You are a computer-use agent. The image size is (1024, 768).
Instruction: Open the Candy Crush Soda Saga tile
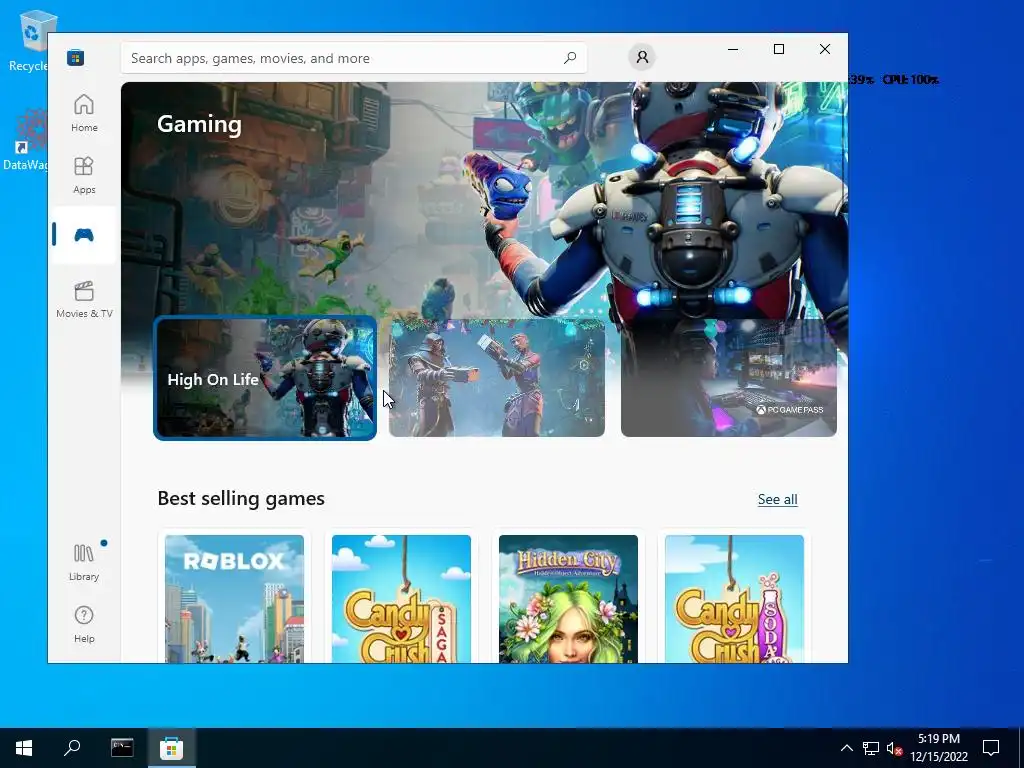[735, 598]
